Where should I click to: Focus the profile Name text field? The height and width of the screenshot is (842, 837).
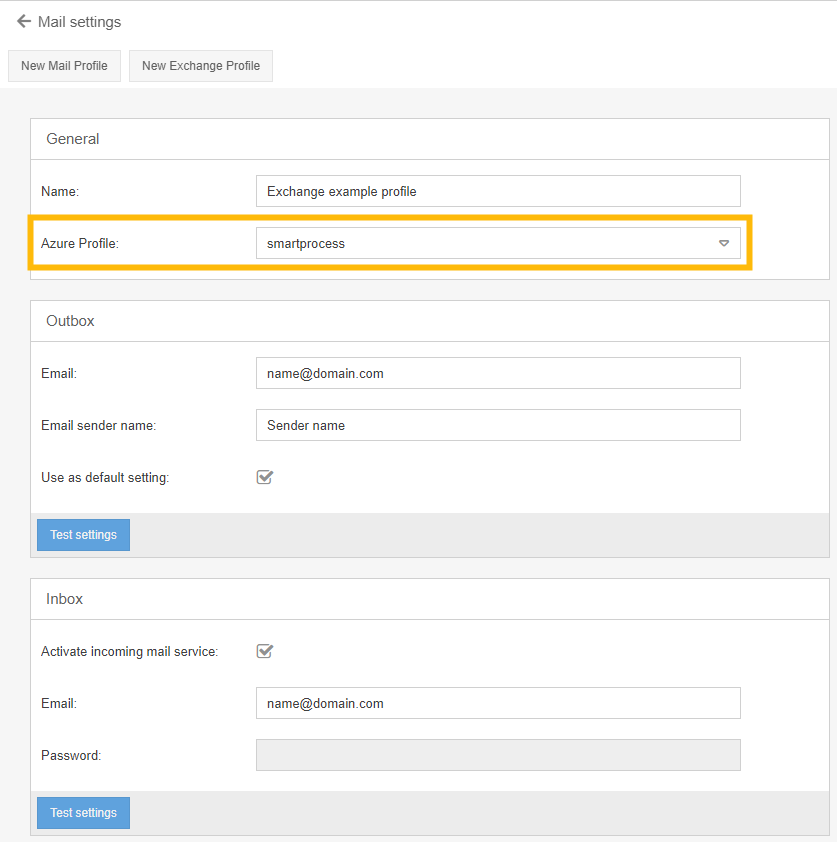click(x=498, y=191)
